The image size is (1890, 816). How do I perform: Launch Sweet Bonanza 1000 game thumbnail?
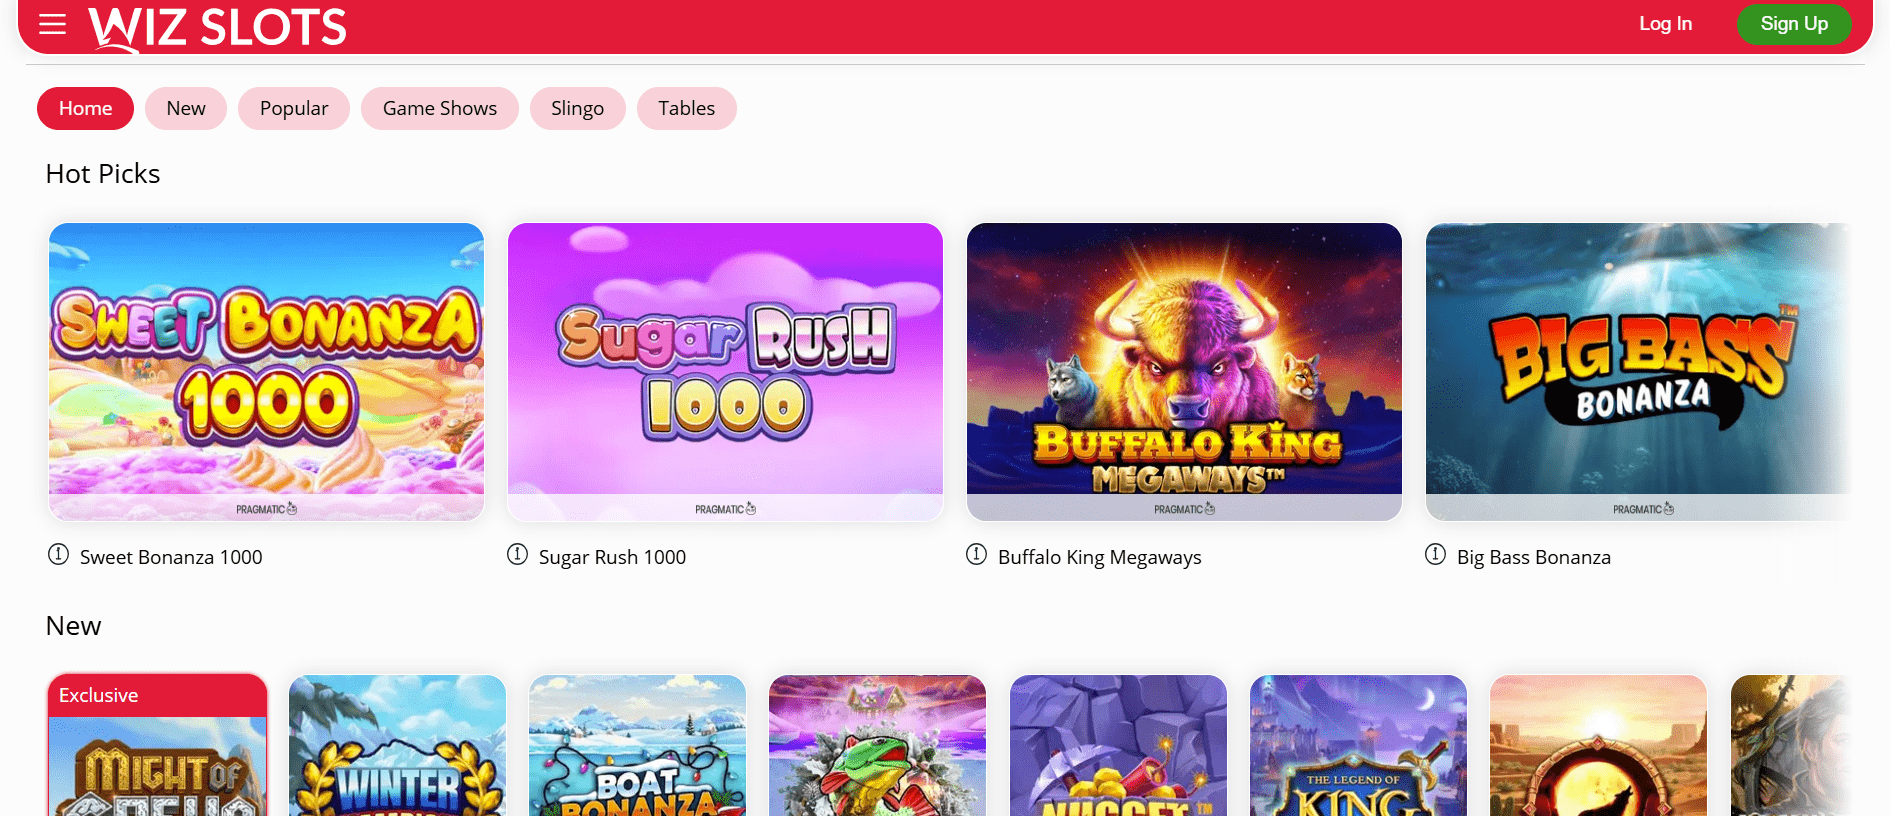266,372
